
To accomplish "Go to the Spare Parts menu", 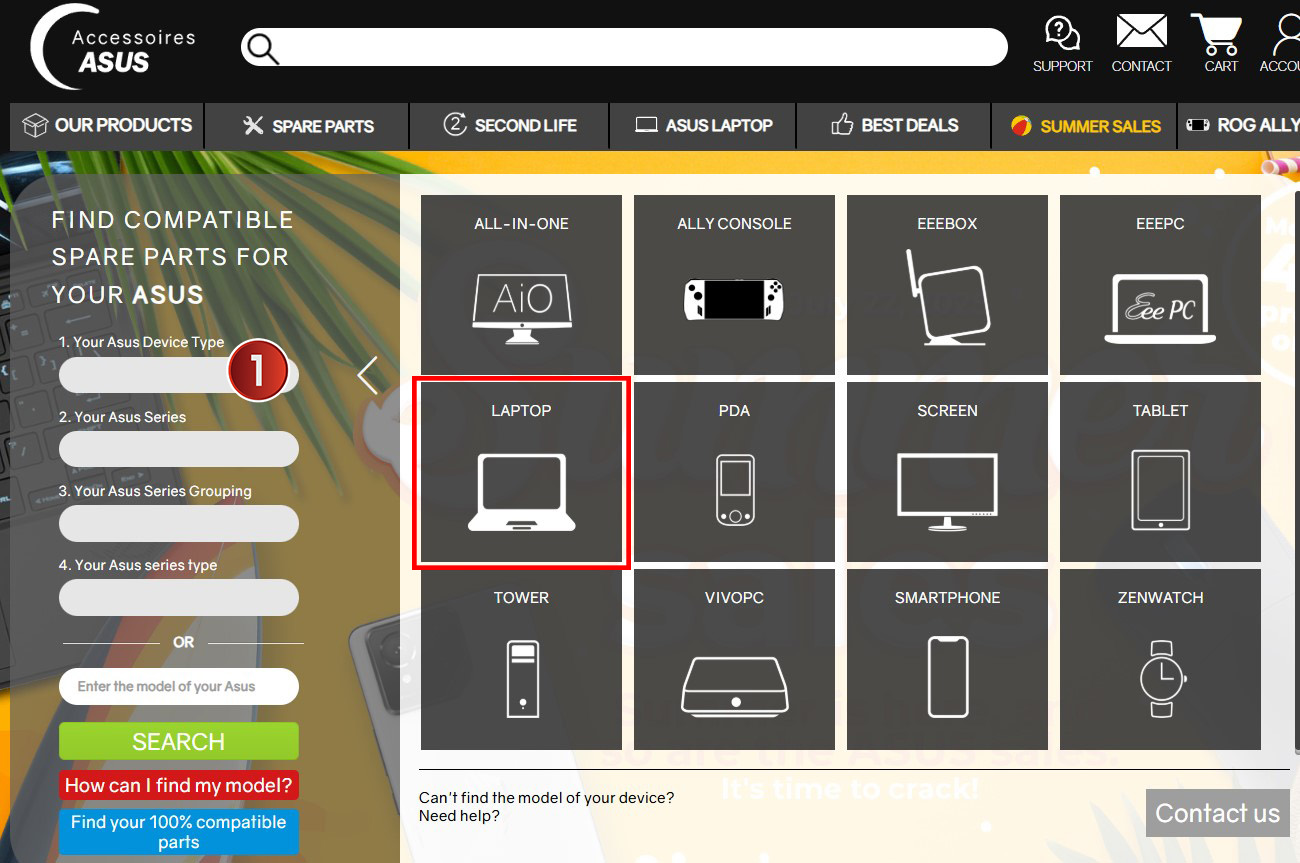I will pos(308,126).
